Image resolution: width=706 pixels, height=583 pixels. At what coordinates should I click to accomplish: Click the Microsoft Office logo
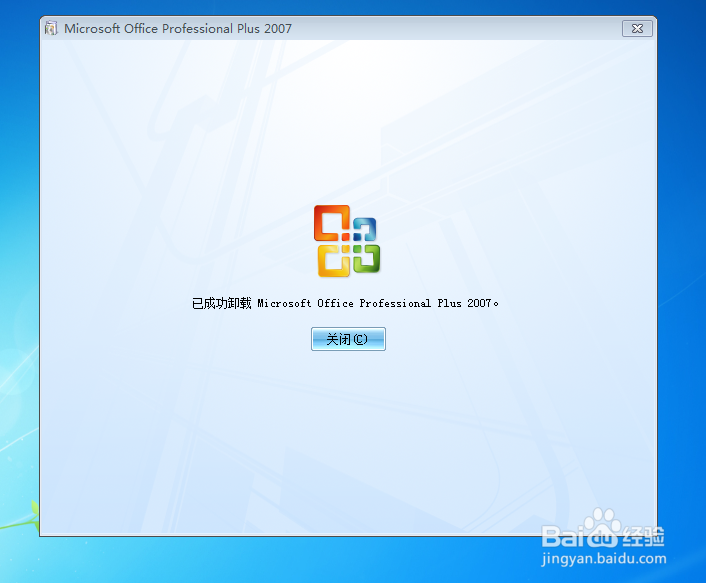[347, 241]
